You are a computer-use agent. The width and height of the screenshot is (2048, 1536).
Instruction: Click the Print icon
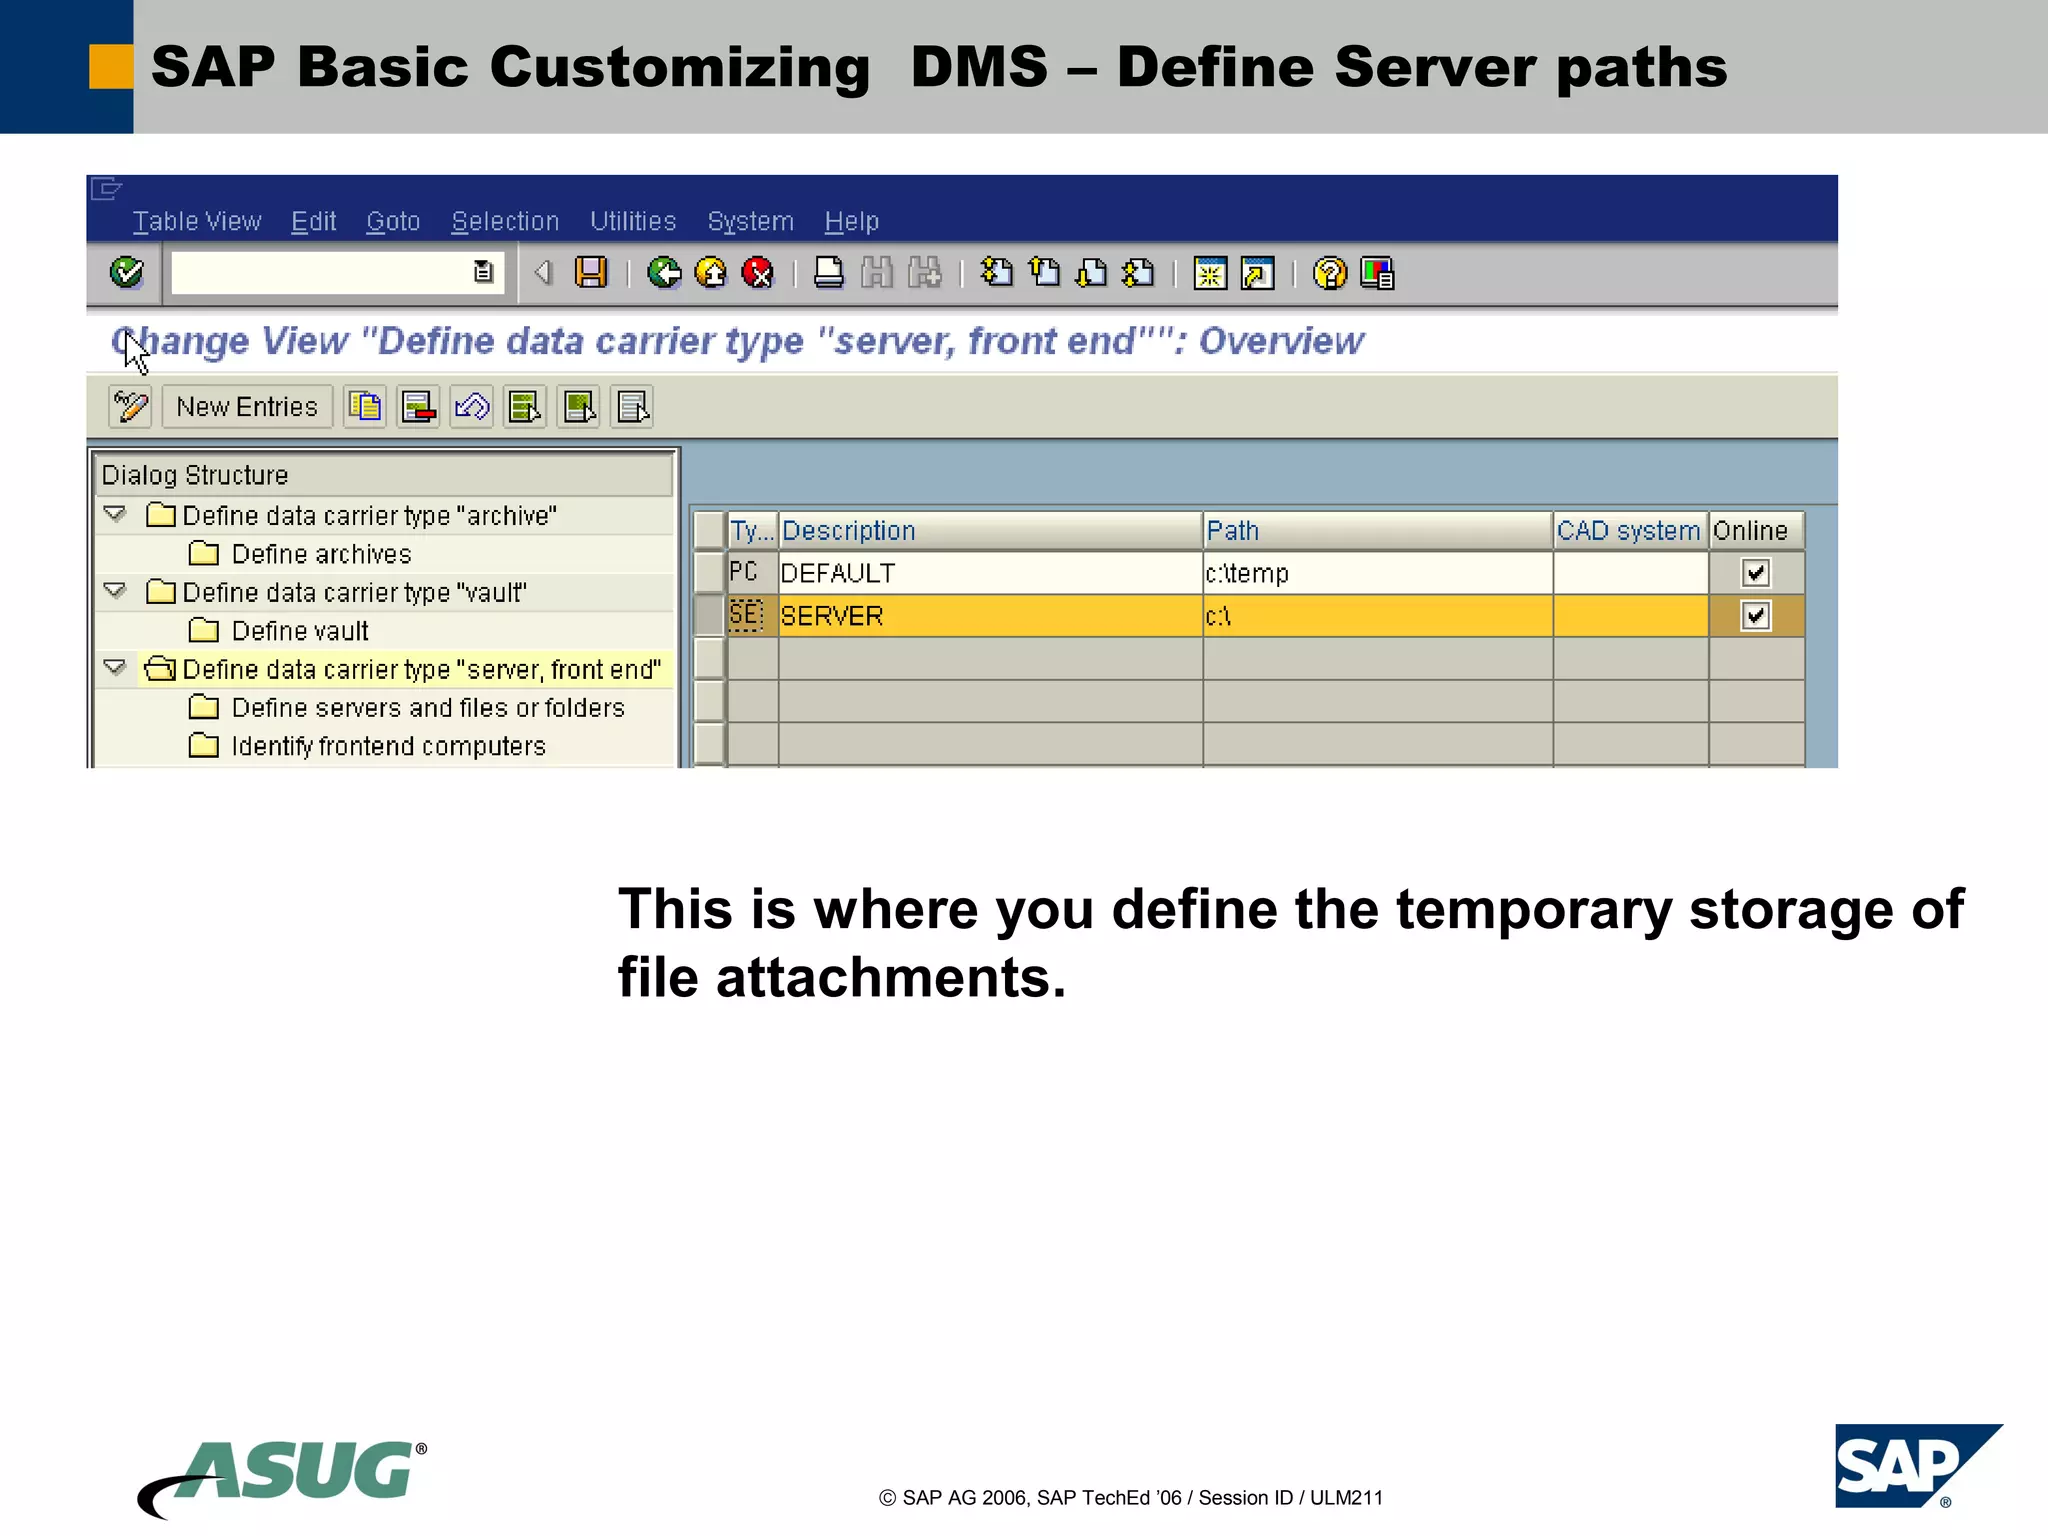(x=828, y=272)
